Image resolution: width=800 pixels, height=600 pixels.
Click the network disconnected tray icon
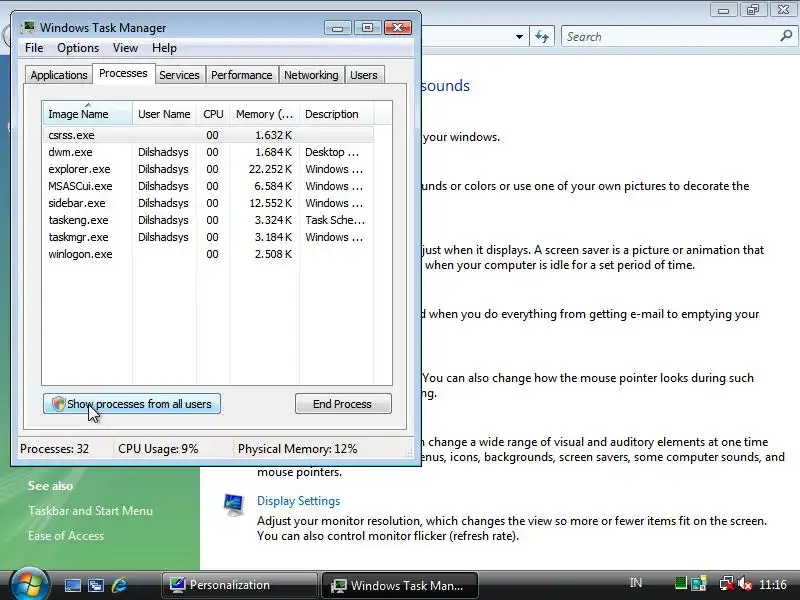(727, 584)
